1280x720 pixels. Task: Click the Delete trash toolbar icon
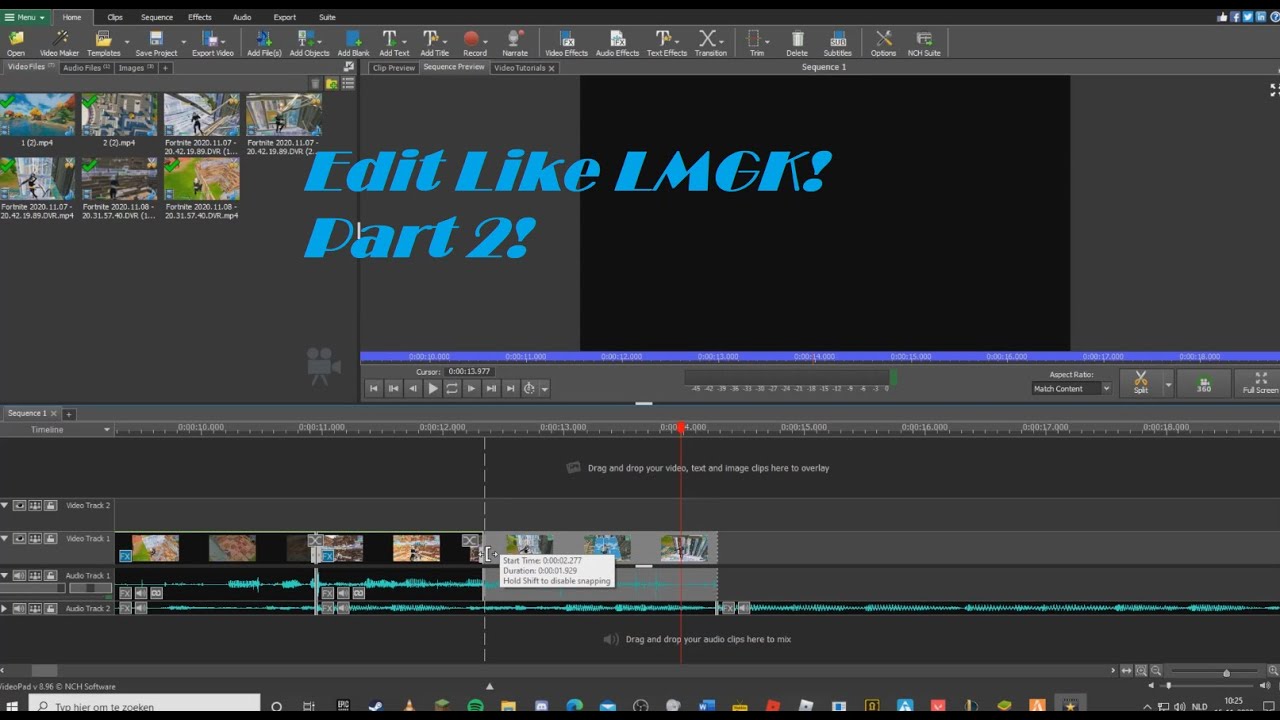tap(797, 43)
